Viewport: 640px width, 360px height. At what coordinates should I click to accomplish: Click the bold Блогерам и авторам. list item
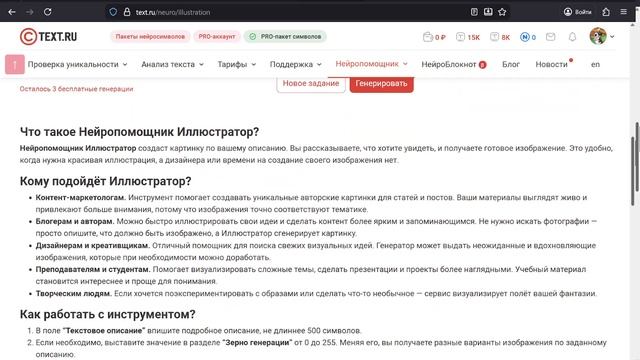point(75,222)
